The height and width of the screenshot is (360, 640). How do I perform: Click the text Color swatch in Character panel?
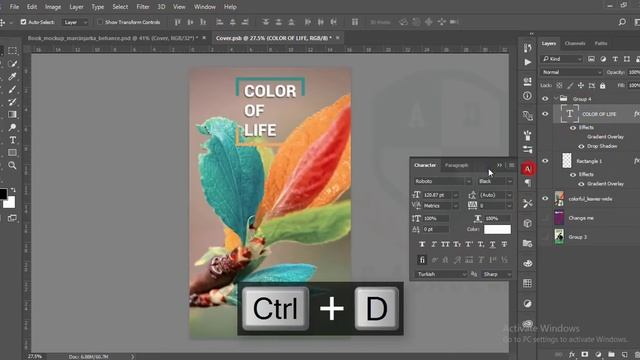pos(497,229)
